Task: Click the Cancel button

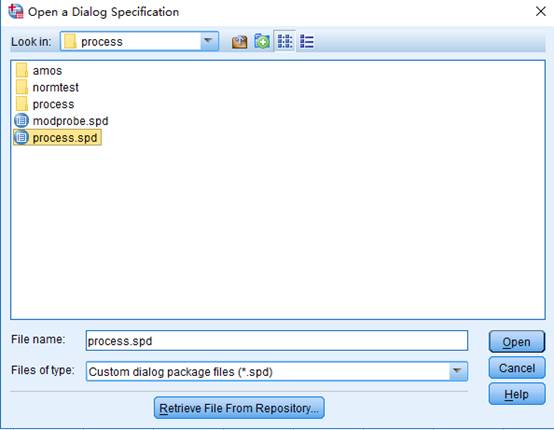Action: coord(517,368)
